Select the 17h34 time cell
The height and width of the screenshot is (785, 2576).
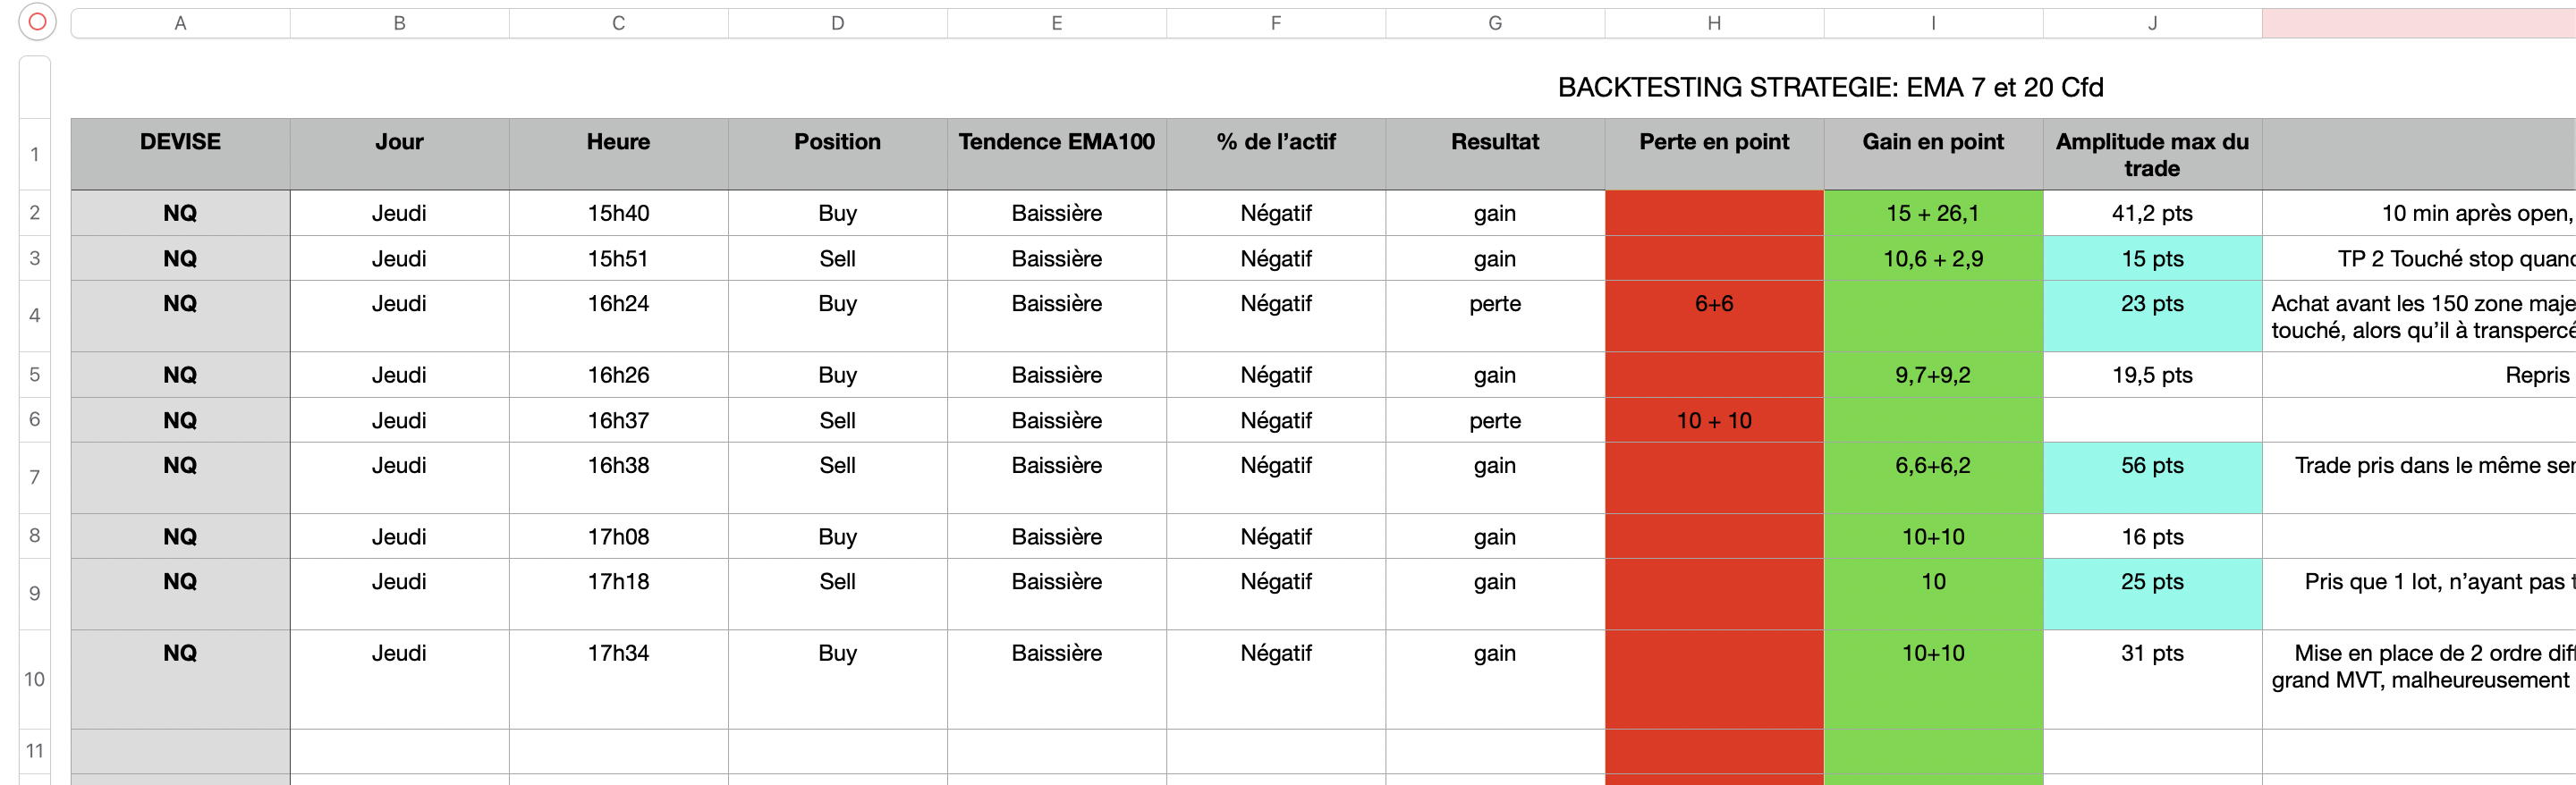click(618, 654)
